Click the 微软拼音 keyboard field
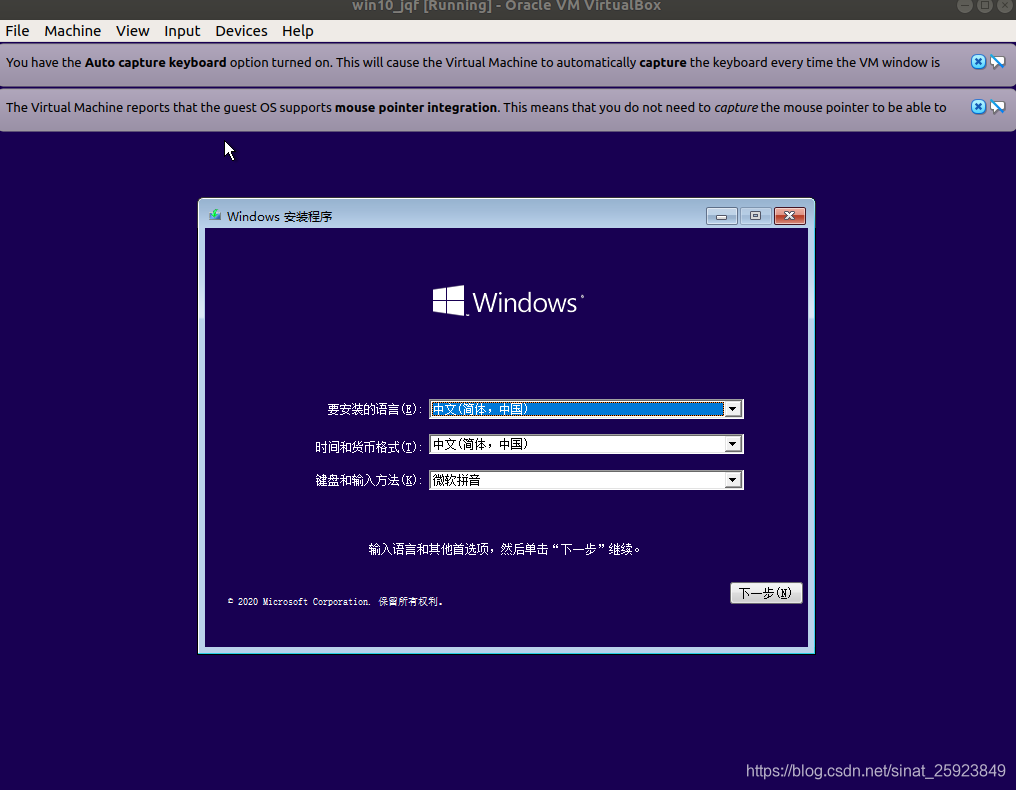 coord(586,480)
